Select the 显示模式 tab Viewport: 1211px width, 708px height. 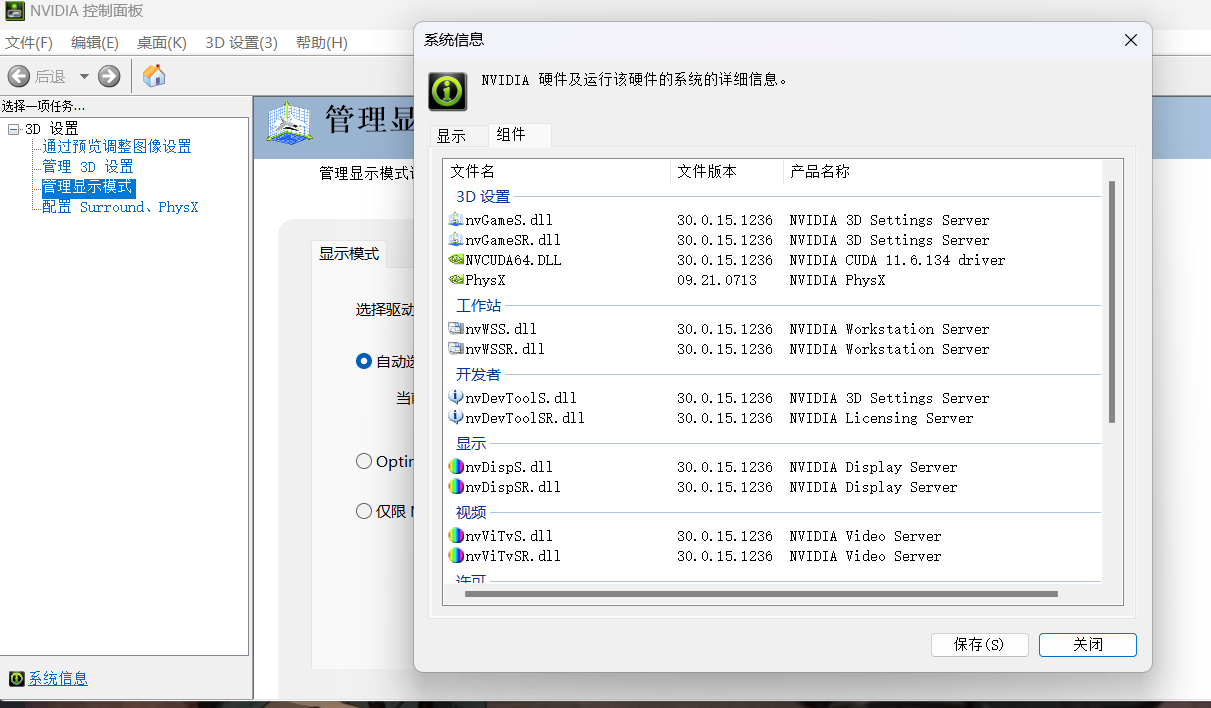(349, 254)
